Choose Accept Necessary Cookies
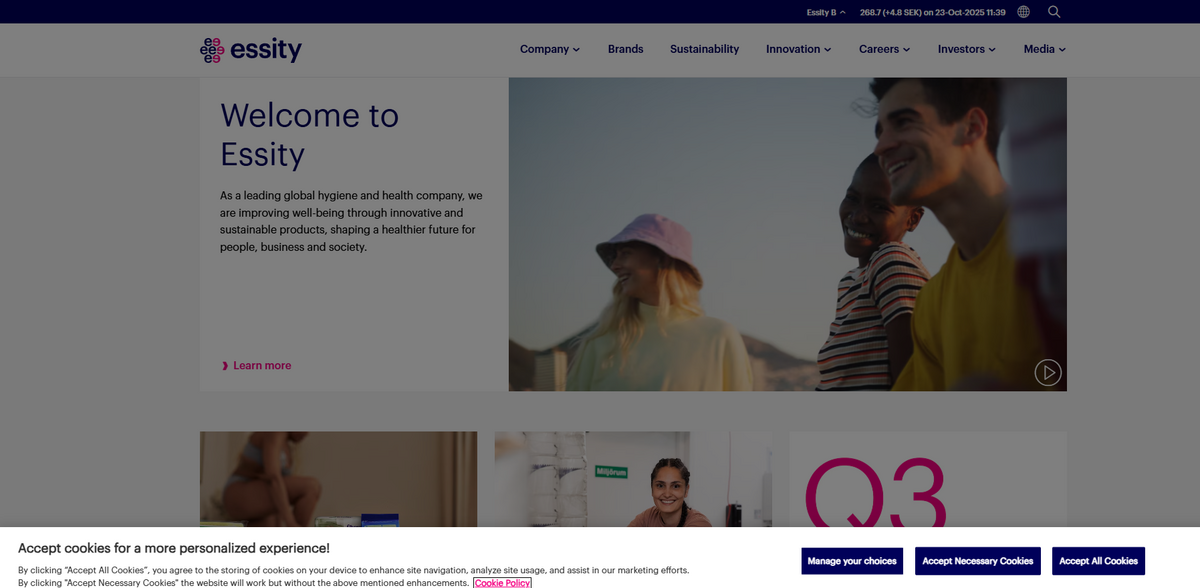The image size is (1200, 588). tap(978, 561)
